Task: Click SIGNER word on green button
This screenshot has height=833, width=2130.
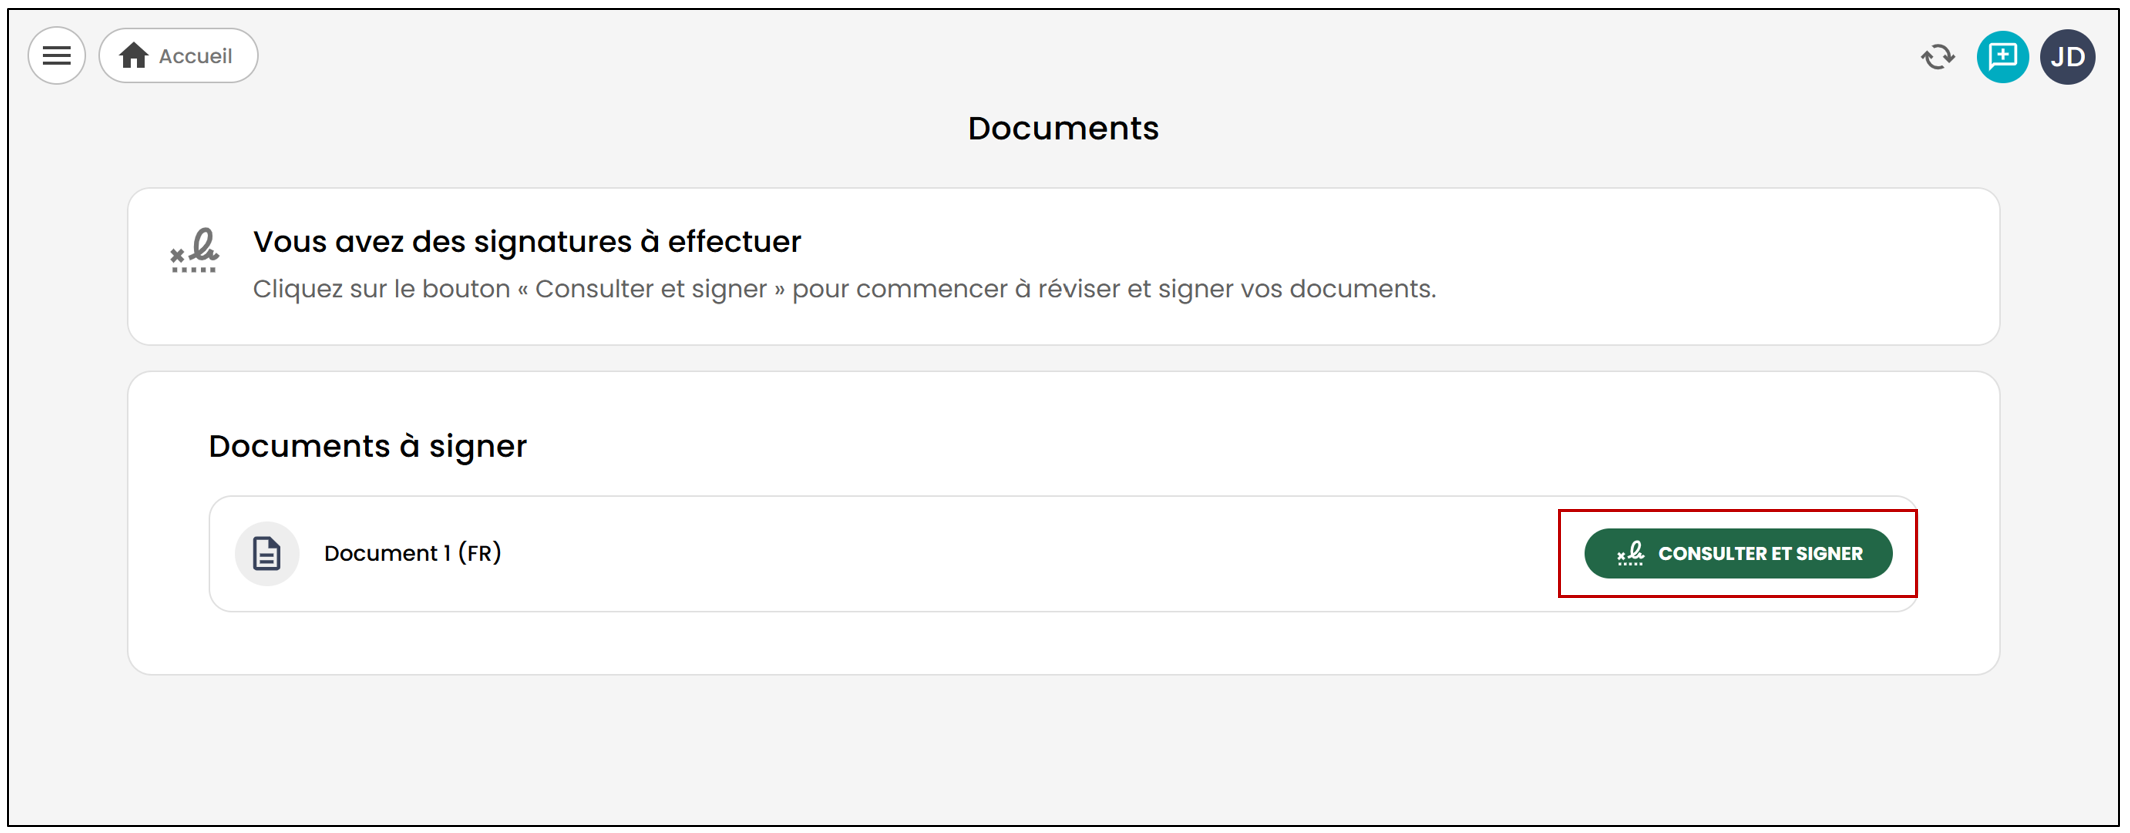Action: (1829, 553)
